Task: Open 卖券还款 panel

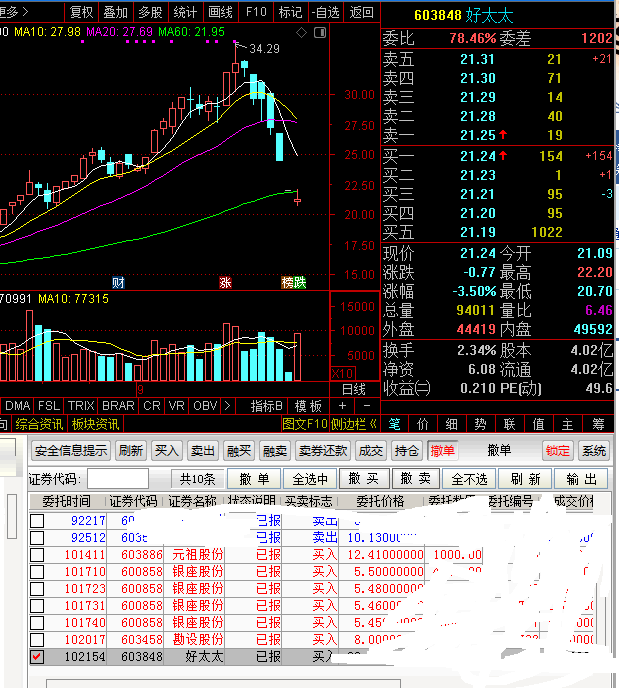Action: [323, 451]
